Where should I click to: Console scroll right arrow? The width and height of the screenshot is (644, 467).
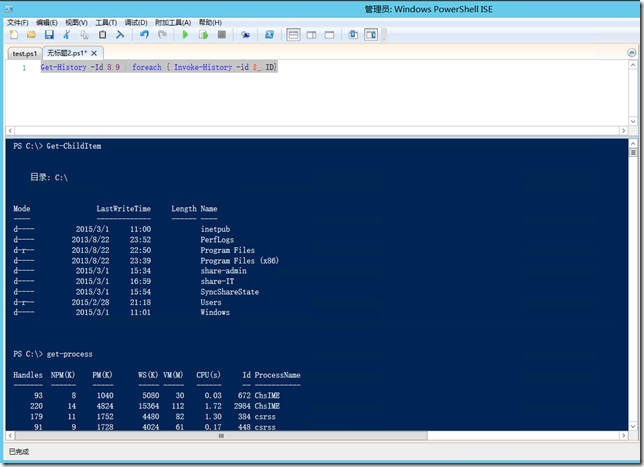[623, 435]
